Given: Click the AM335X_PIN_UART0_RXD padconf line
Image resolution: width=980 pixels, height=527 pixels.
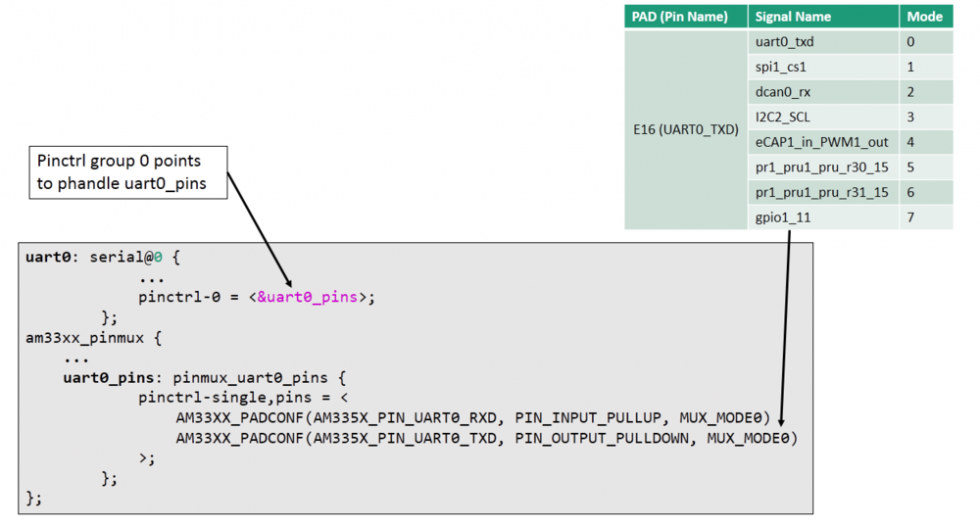Looking at the screenshot, I should pos(471,418).
